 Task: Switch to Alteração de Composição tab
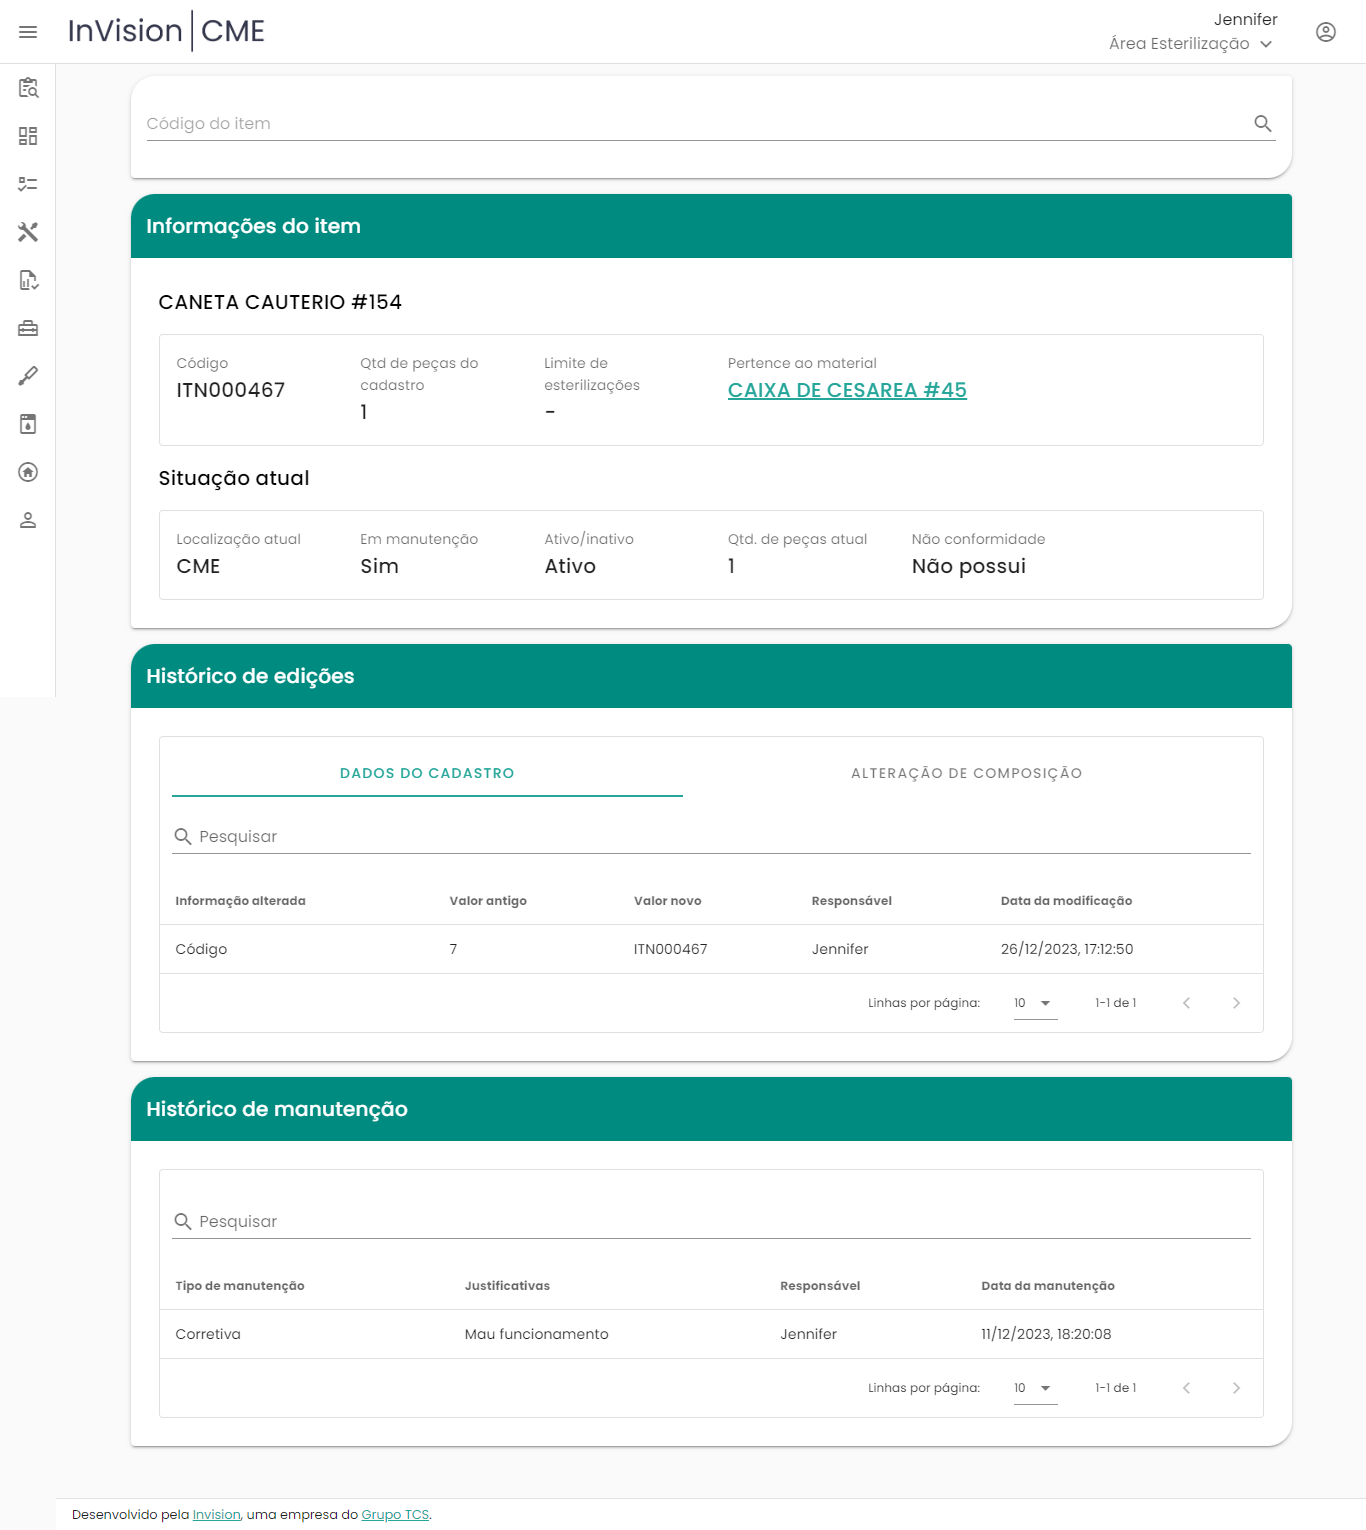[966, 773]
